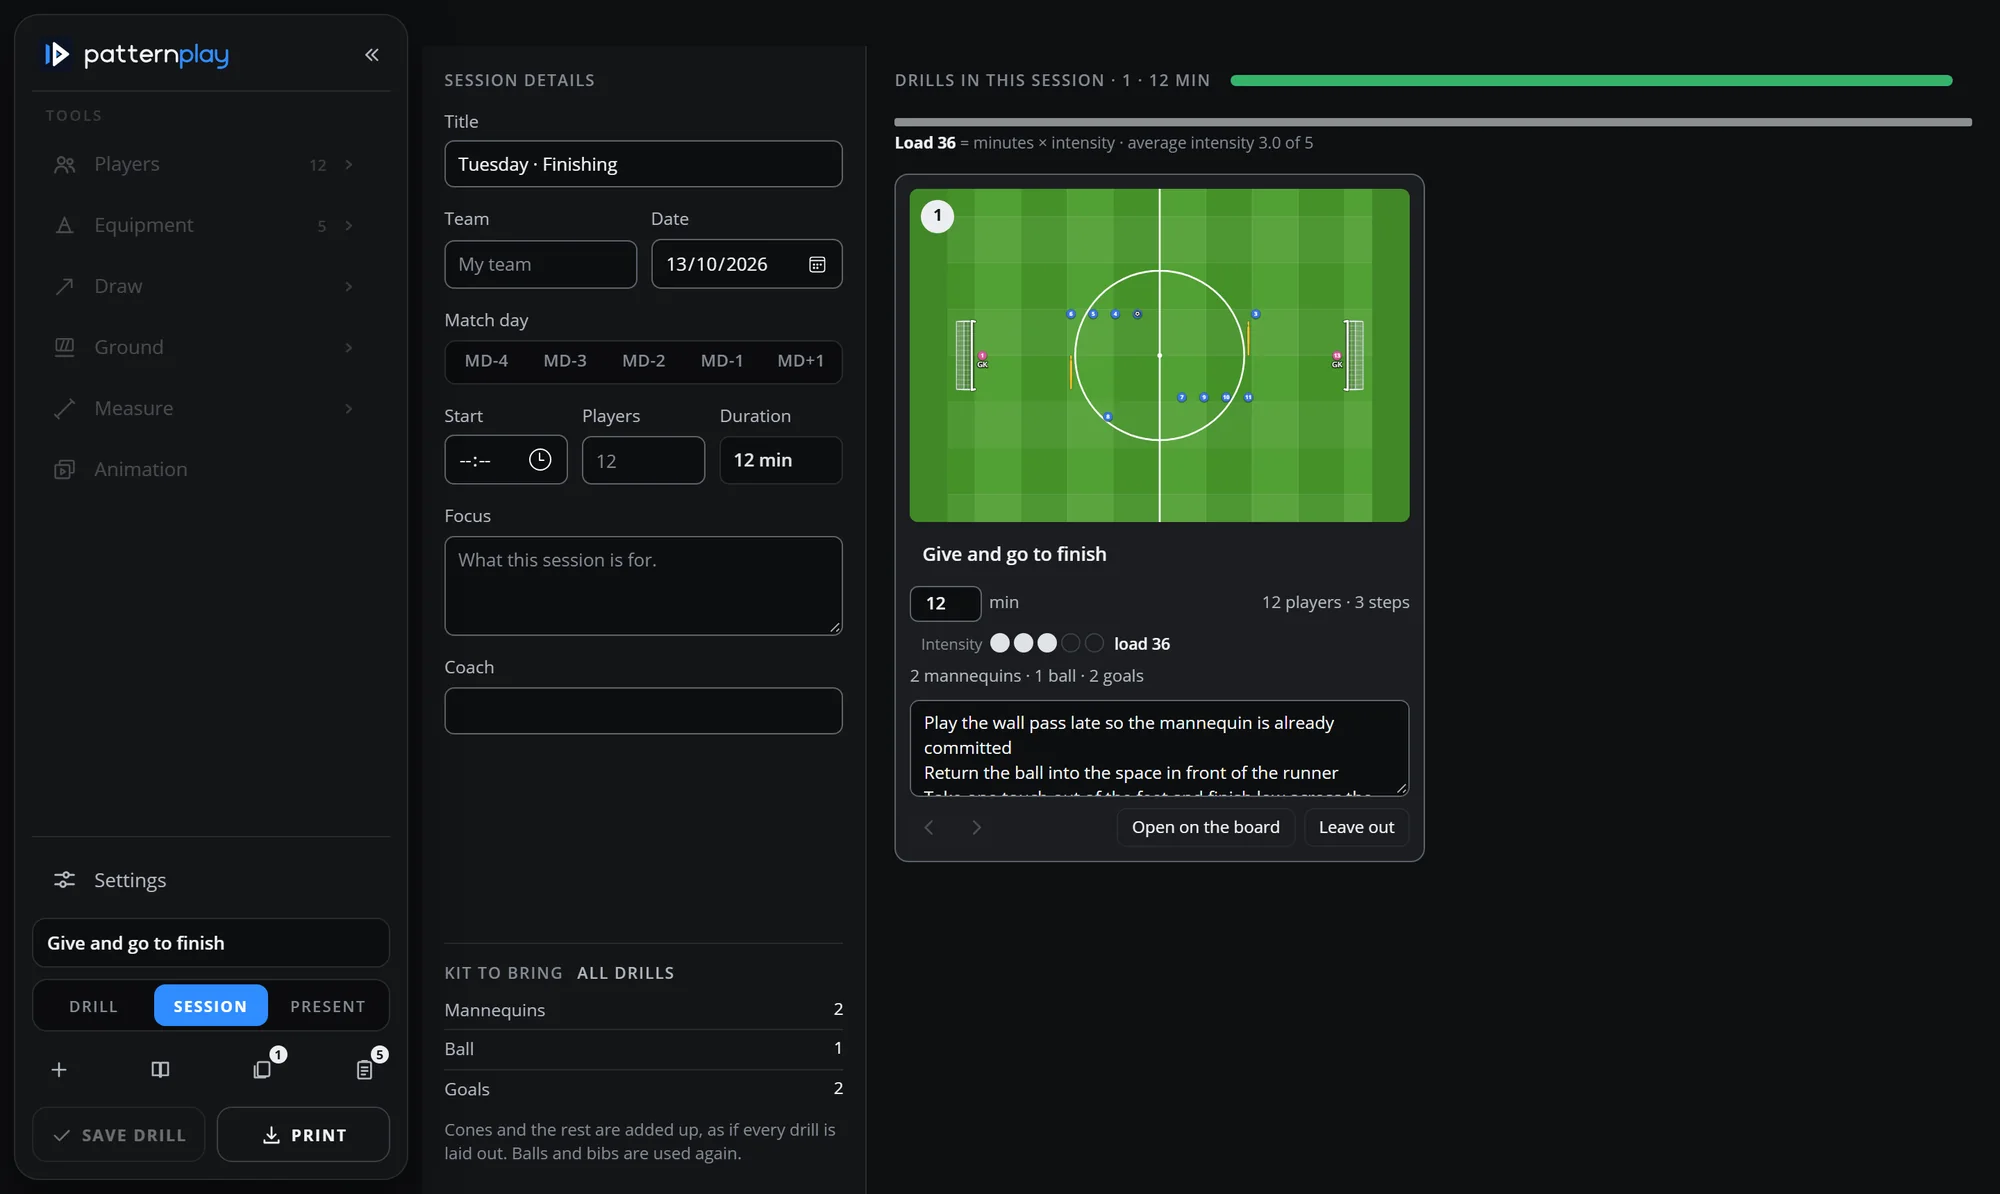This screenshot has width=2000, height=1194.
Task: Click the Title input field
Action: click(x=643, y=164)
